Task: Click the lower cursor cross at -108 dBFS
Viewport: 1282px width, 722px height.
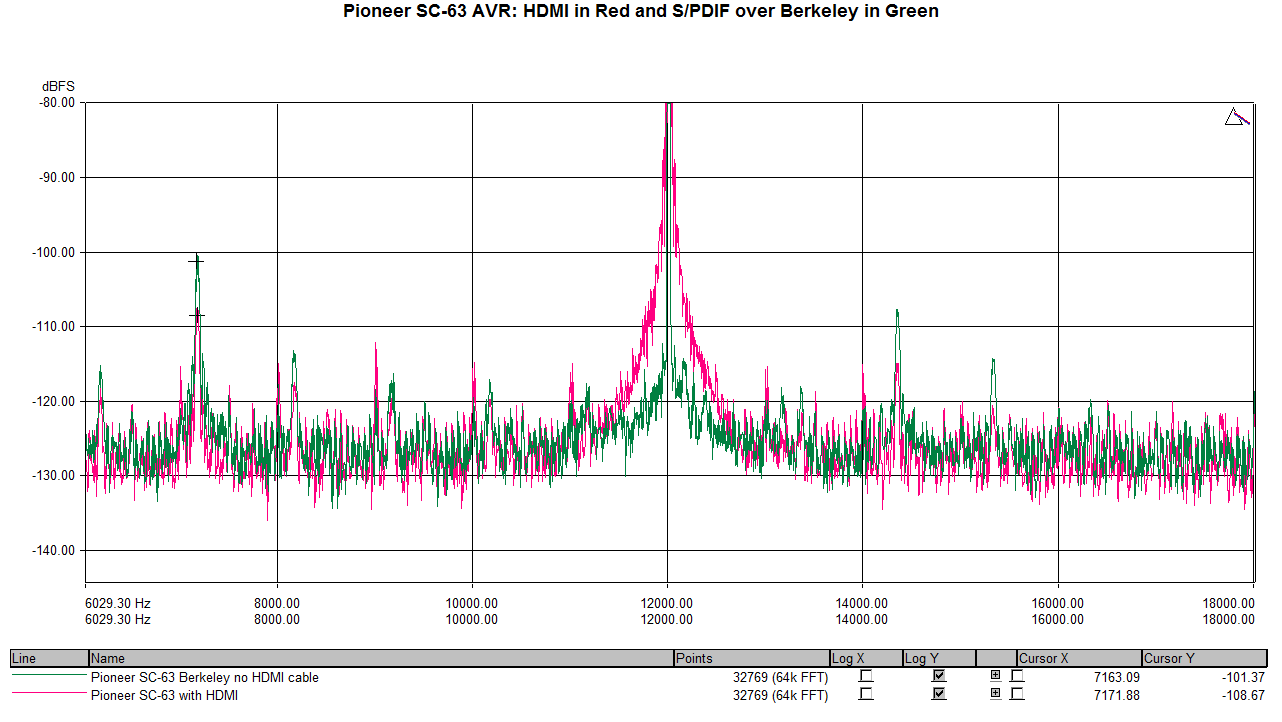Action: 196,315
